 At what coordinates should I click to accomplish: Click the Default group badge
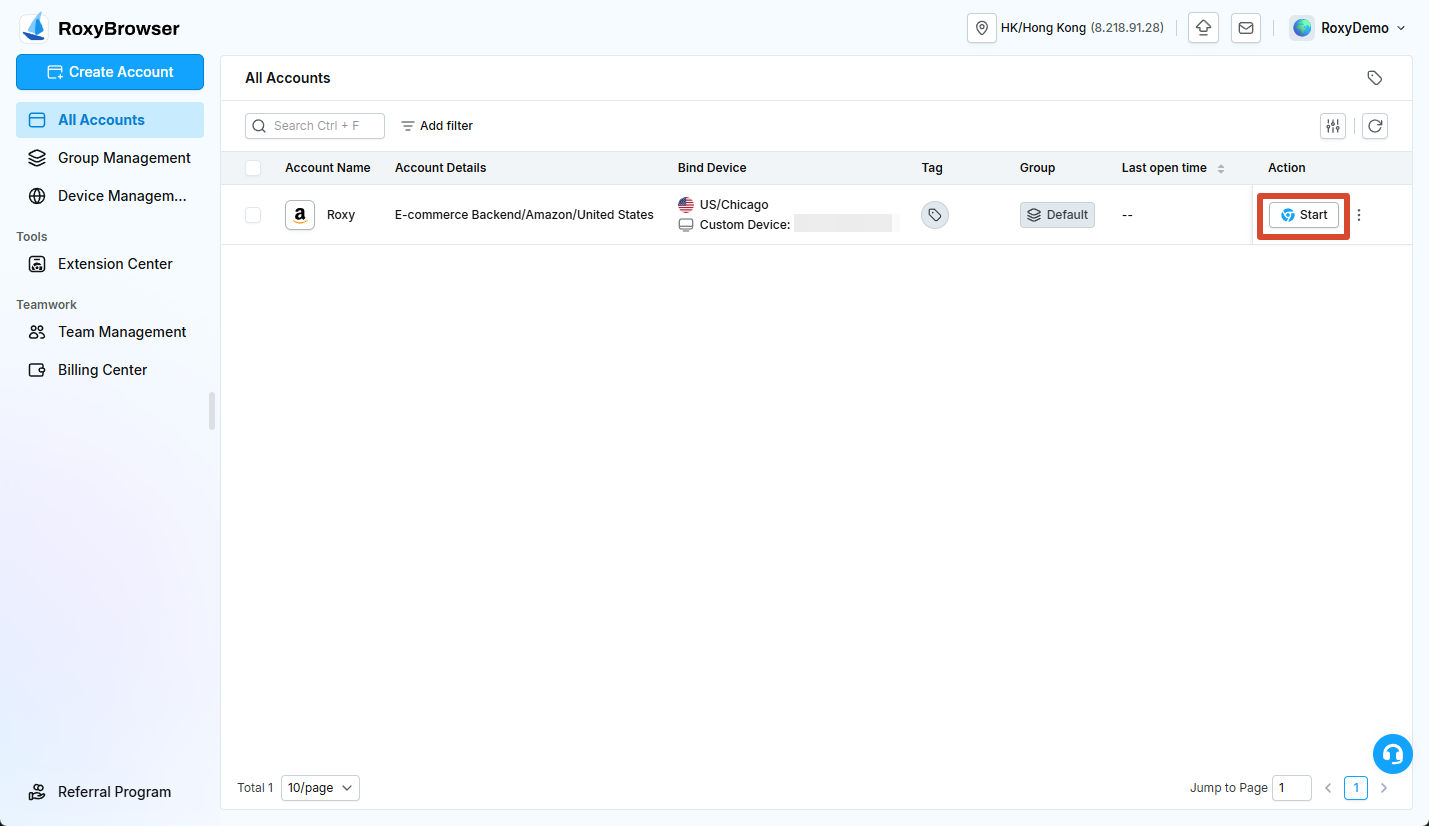[x=1057, y=215]
